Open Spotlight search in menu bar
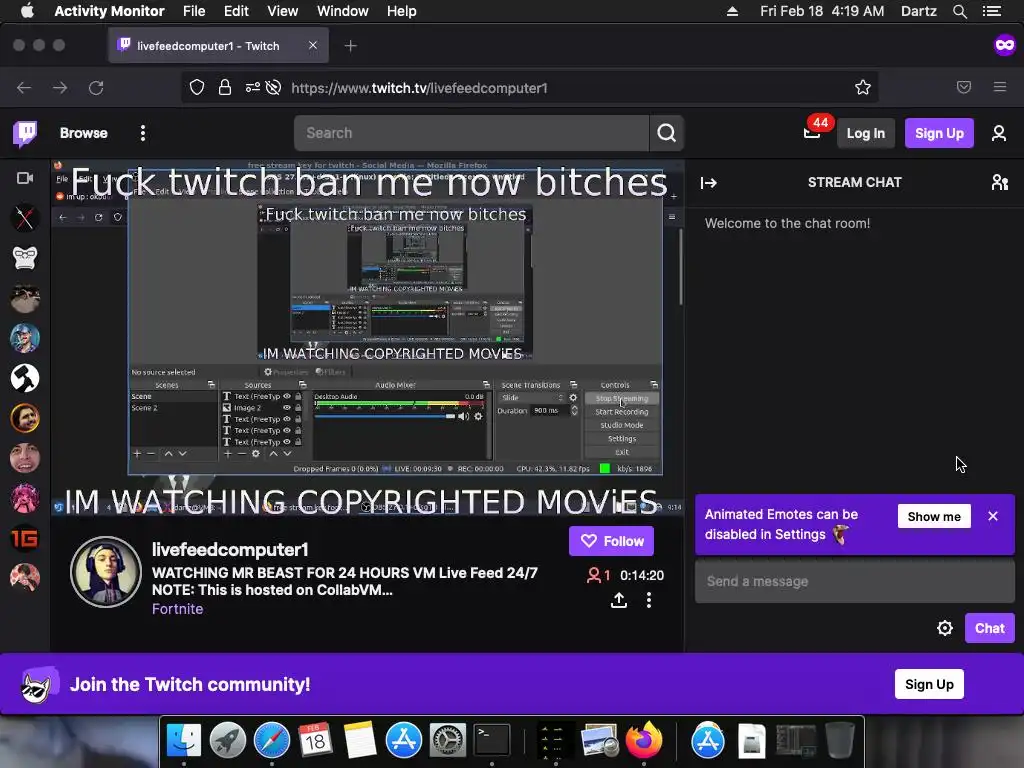This screenshot has width=1024, height=768. 959,11
